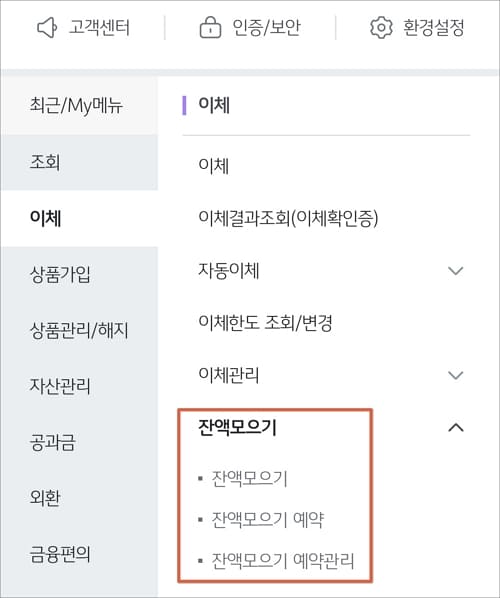Select 조회 in the left sidebar
The image size is (500, 598).
[79, 162]
